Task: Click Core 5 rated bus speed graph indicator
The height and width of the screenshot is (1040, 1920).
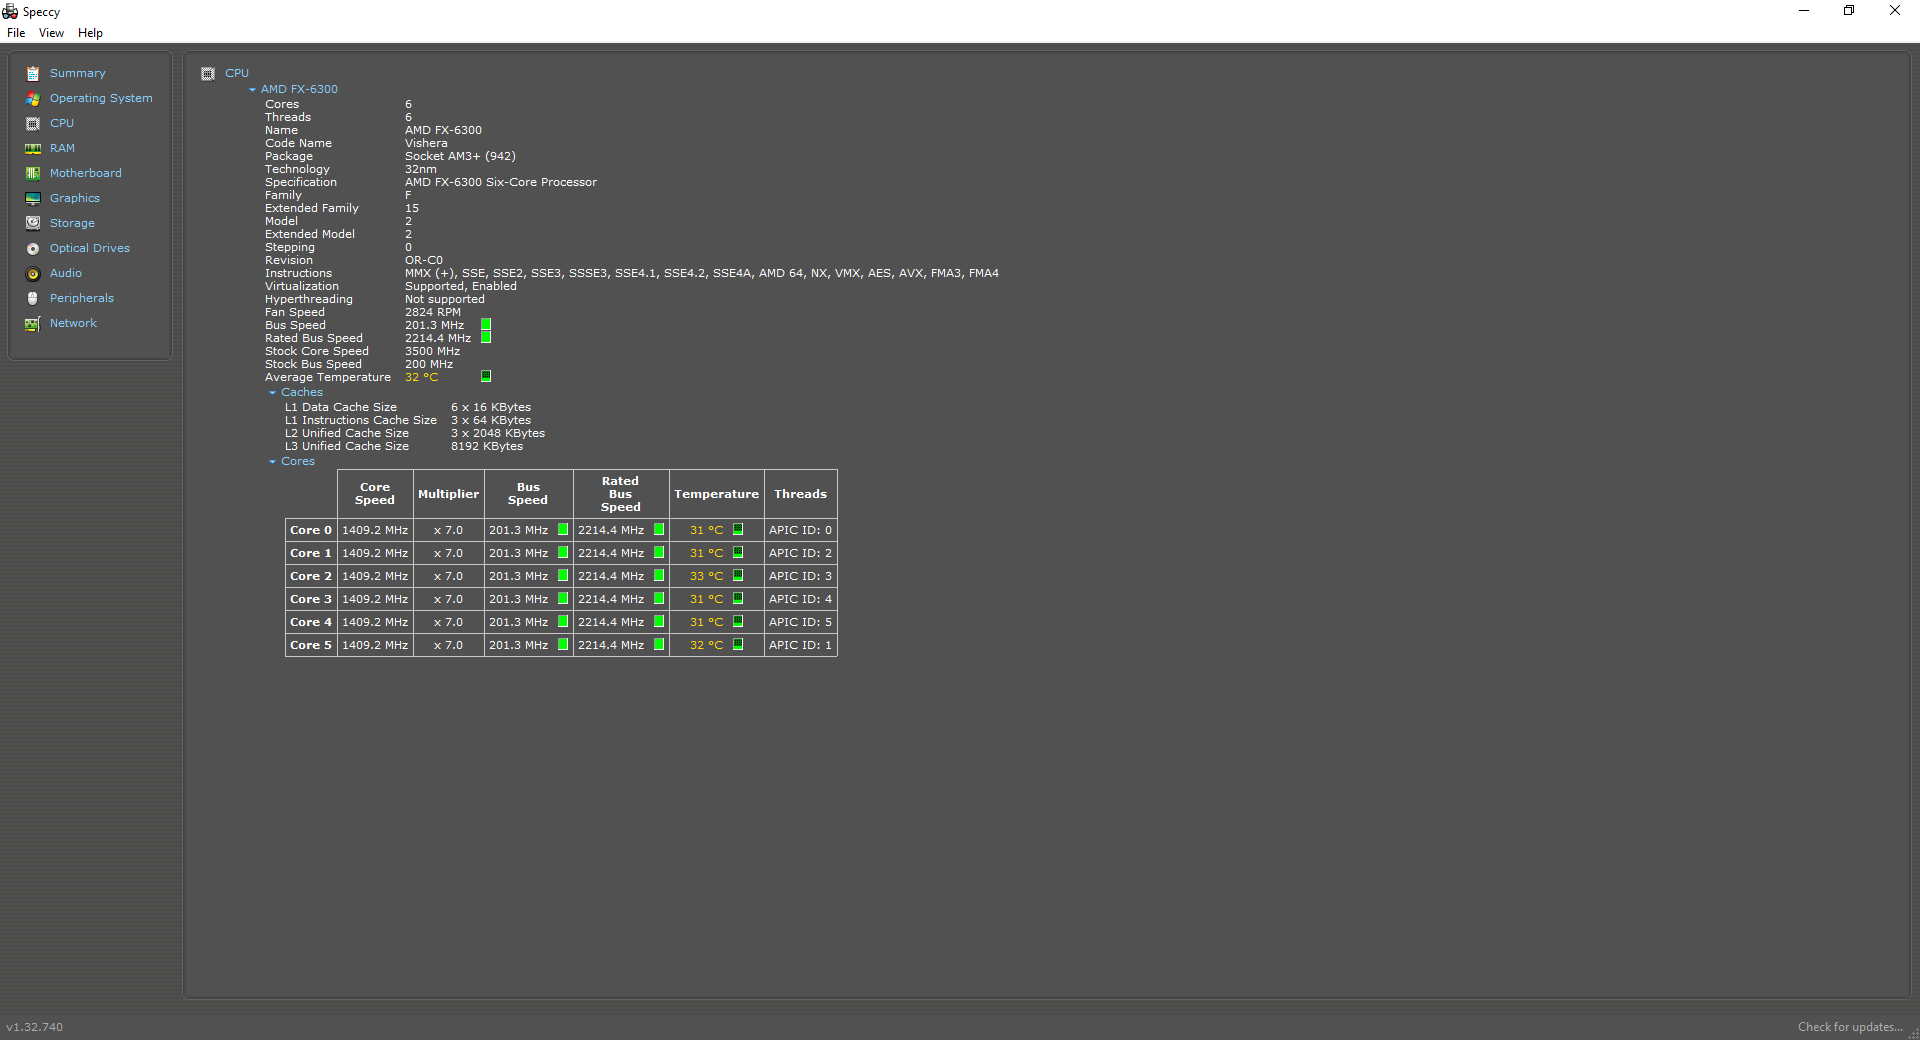Action: (659, 645)
